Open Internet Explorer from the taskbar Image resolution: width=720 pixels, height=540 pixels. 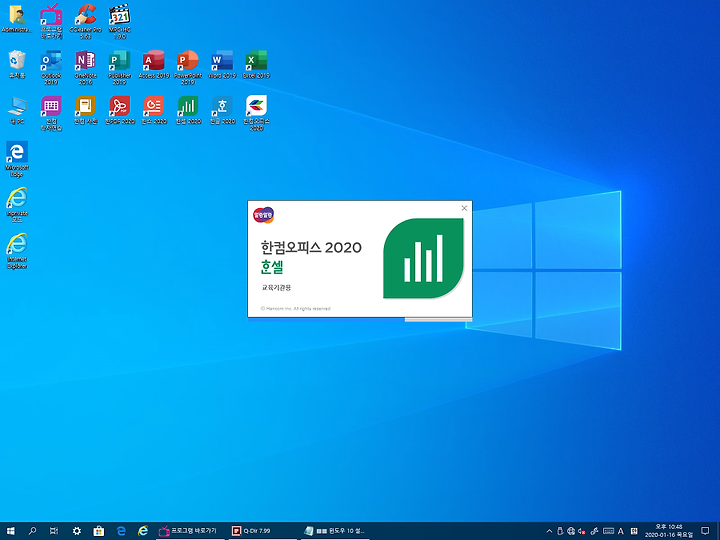pos(143,531)
